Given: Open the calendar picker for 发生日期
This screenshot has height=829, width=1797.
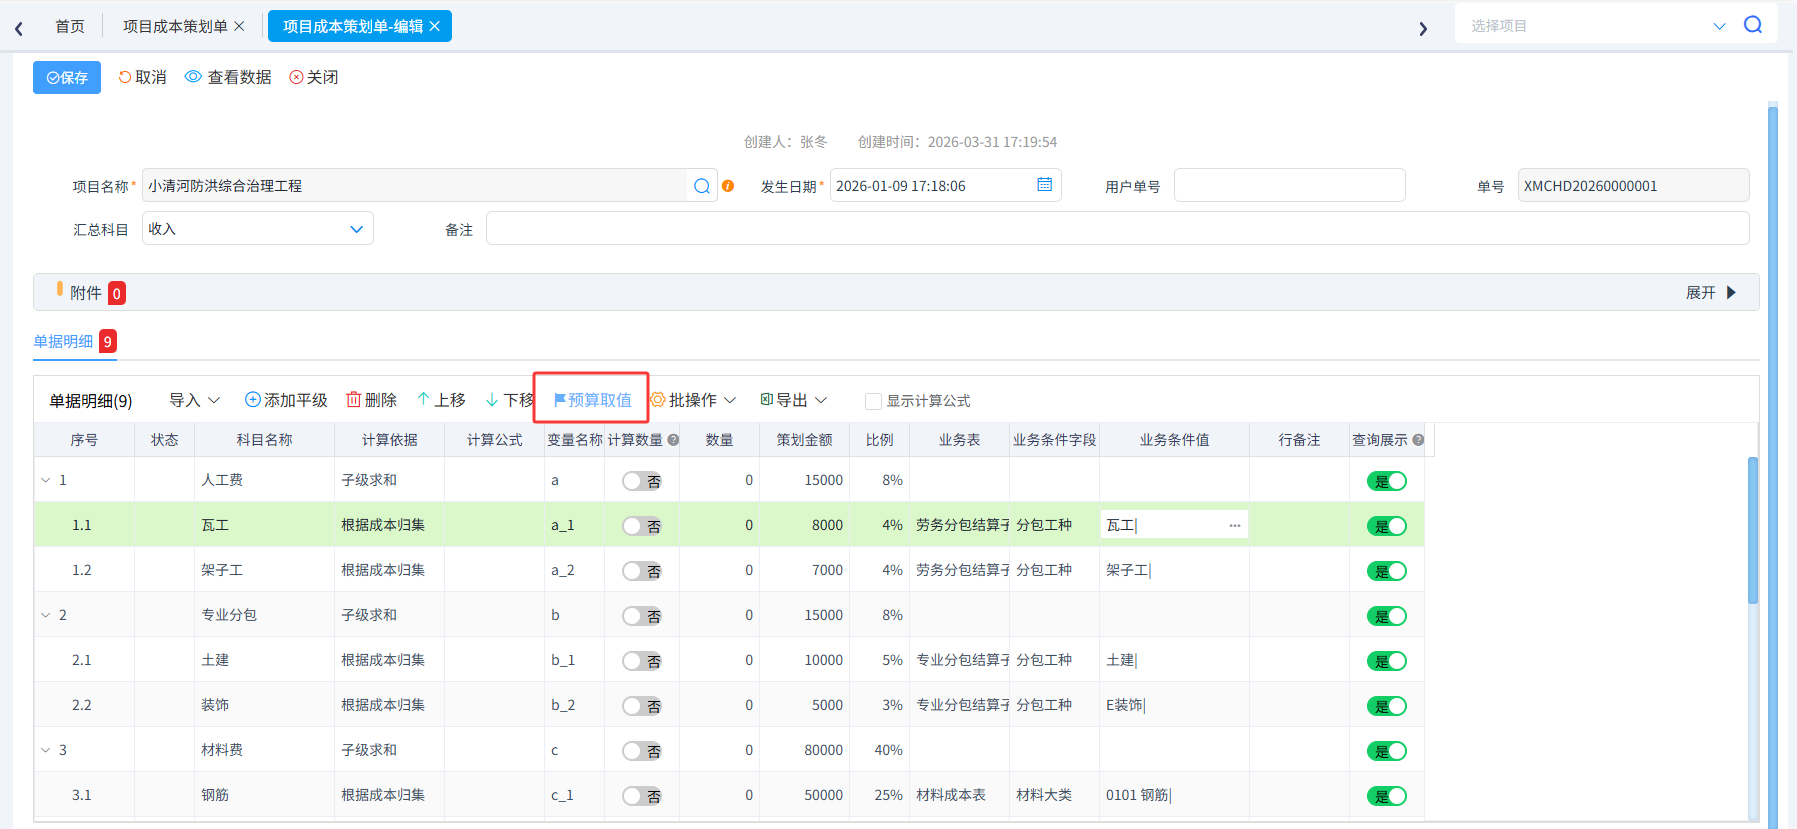Looking at the screenshot, I should pos(1044,185).
